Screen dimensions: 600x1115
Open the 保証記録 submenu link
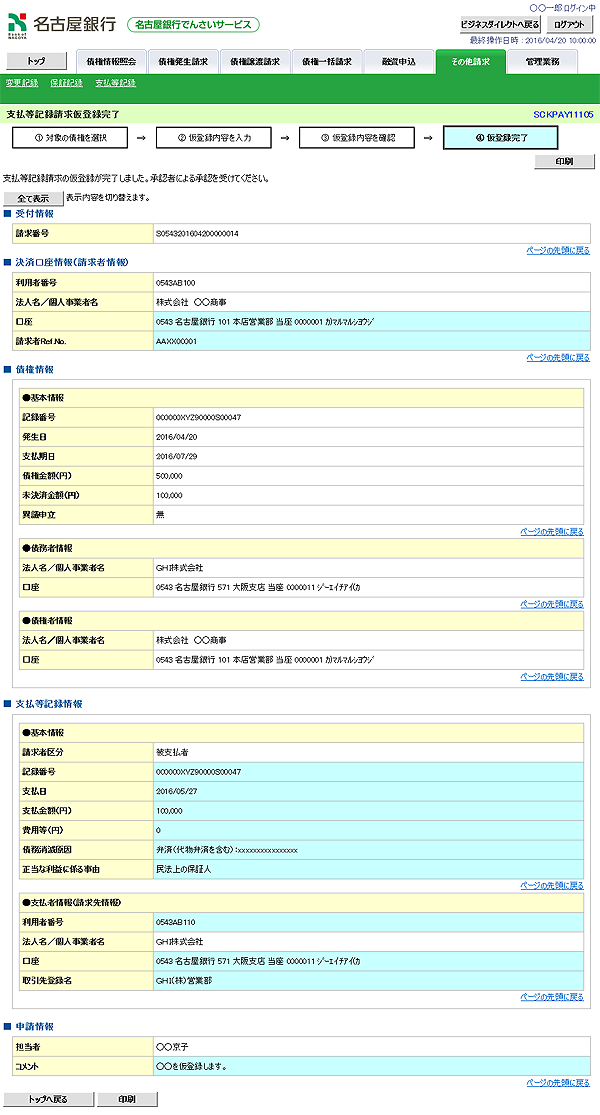tap(67, 83)
